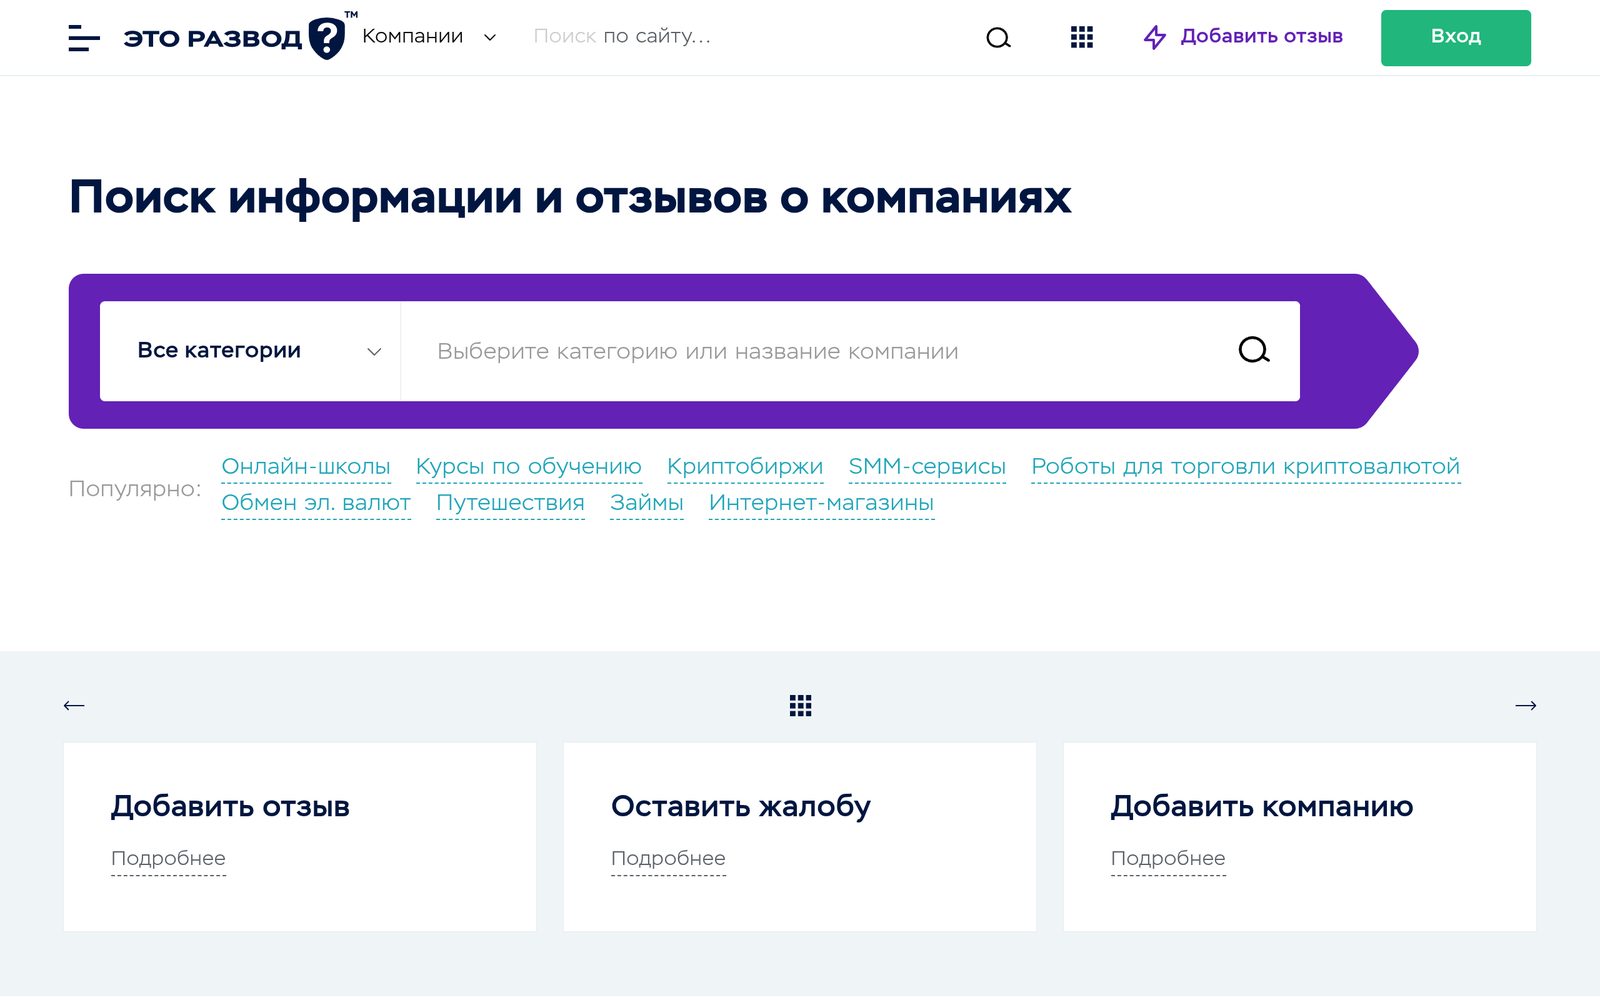Focus the Поиск по сайту field
1600x1000 pixels.
tap(745, 37)
